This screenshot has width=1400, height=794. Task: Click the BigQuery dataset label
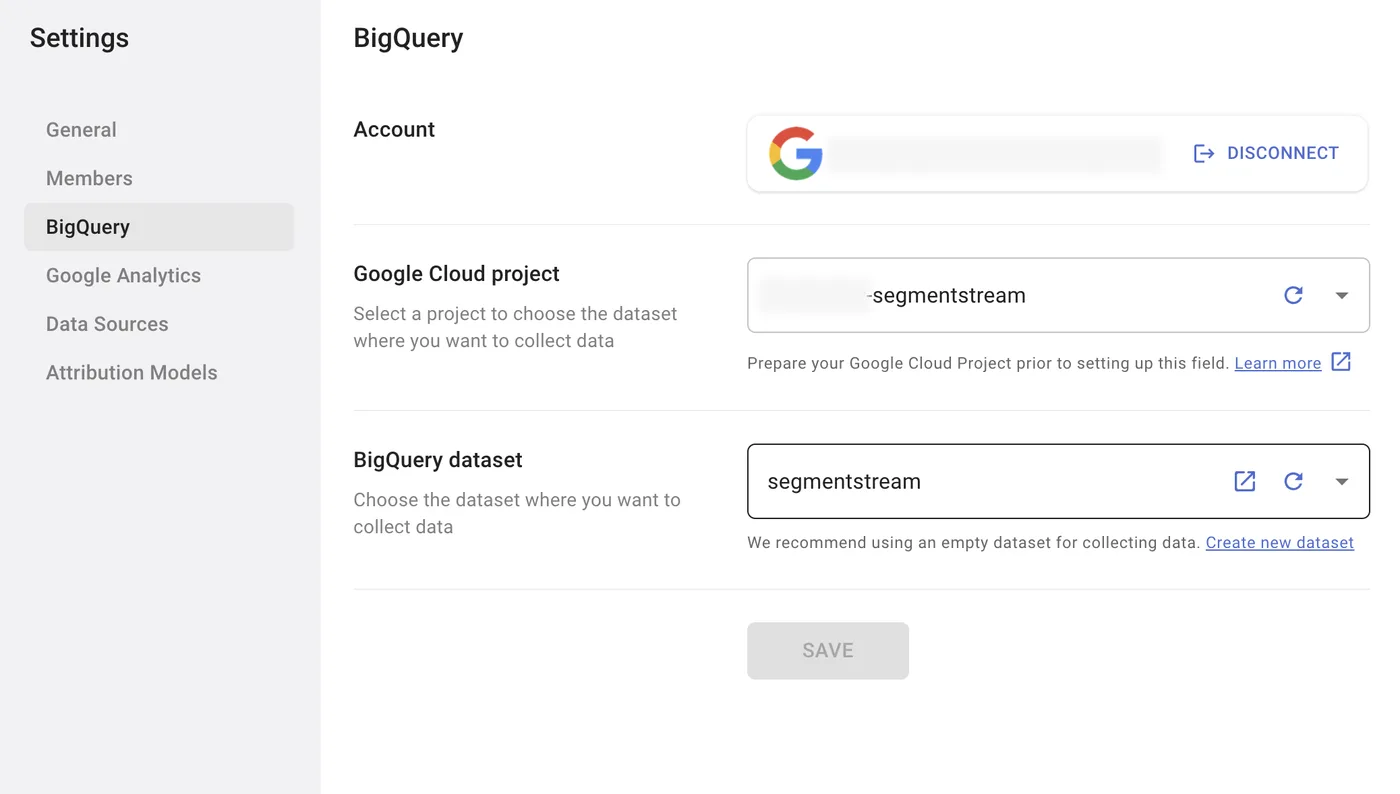(x=438, y=460)
